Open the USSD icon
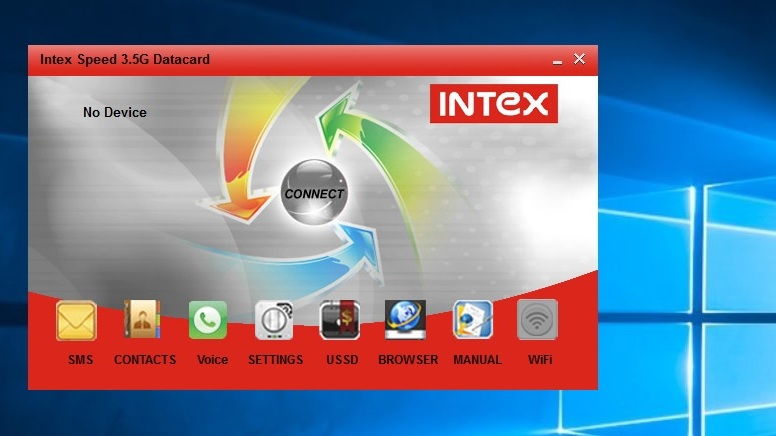The width and height of the screenshot is (776, 436). (x=340, y=320)
